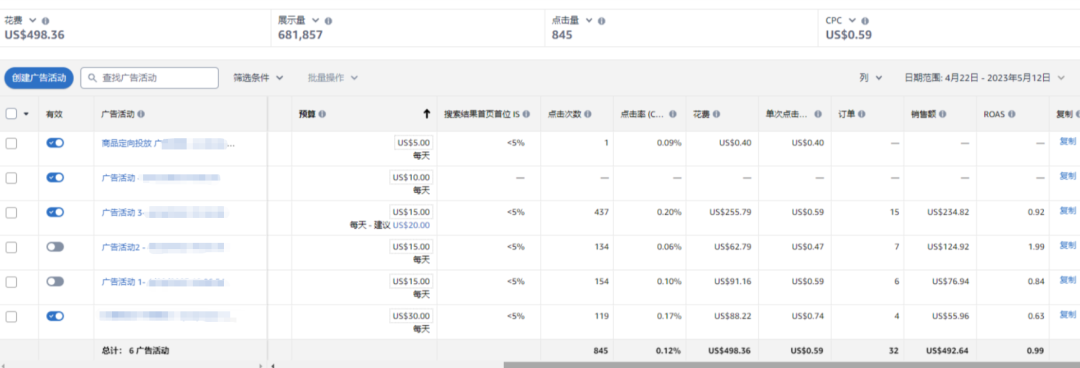The image size is (1080, 368).
Task: Expand the 列 columns dropdown
Action: (871, 78)
